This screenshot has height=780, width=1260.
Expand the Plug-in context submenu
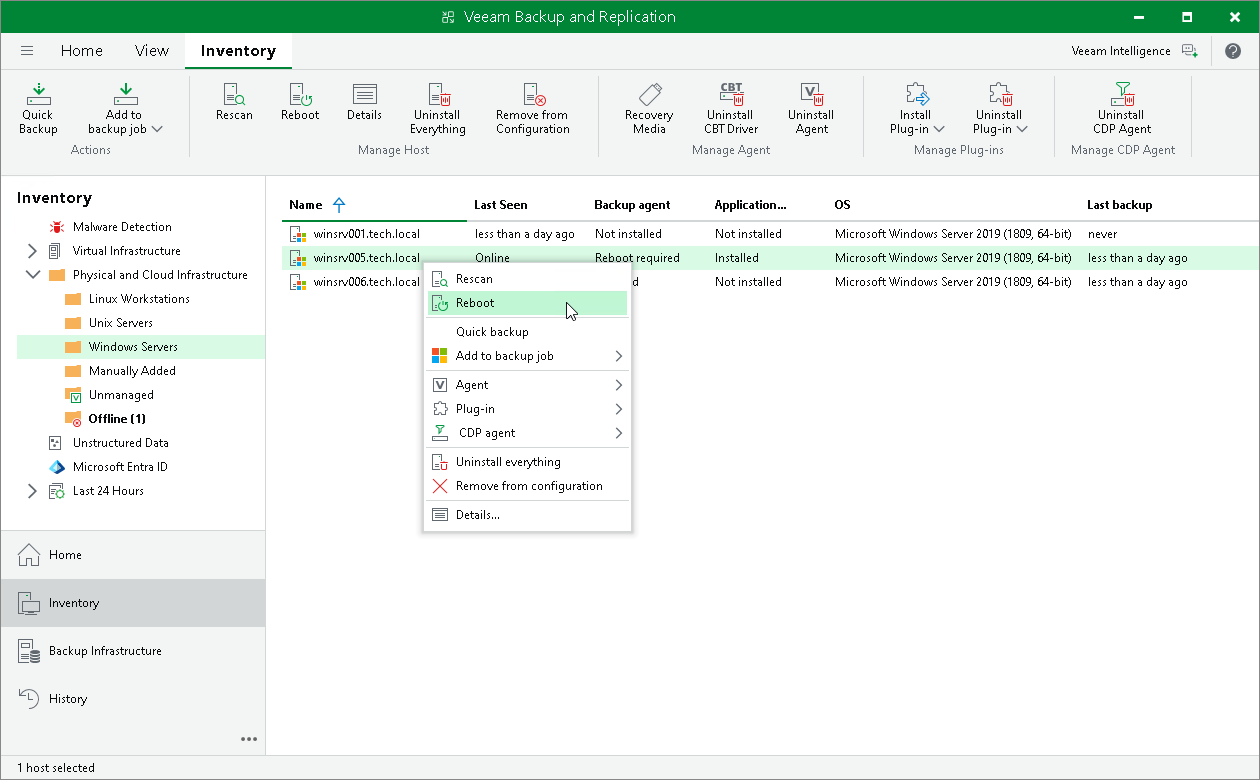[x=619, y=409]
